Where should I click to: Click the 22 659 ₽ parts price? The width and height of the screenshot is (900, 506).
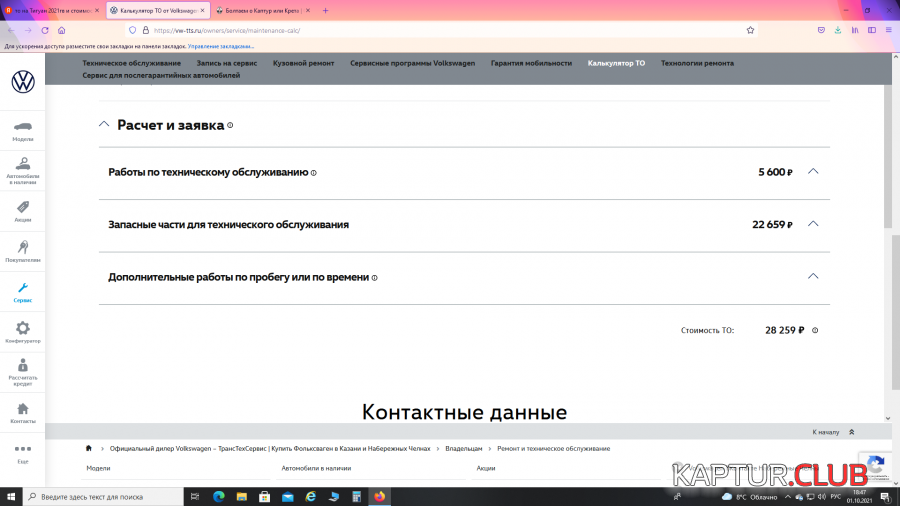(x=772, y=225)
